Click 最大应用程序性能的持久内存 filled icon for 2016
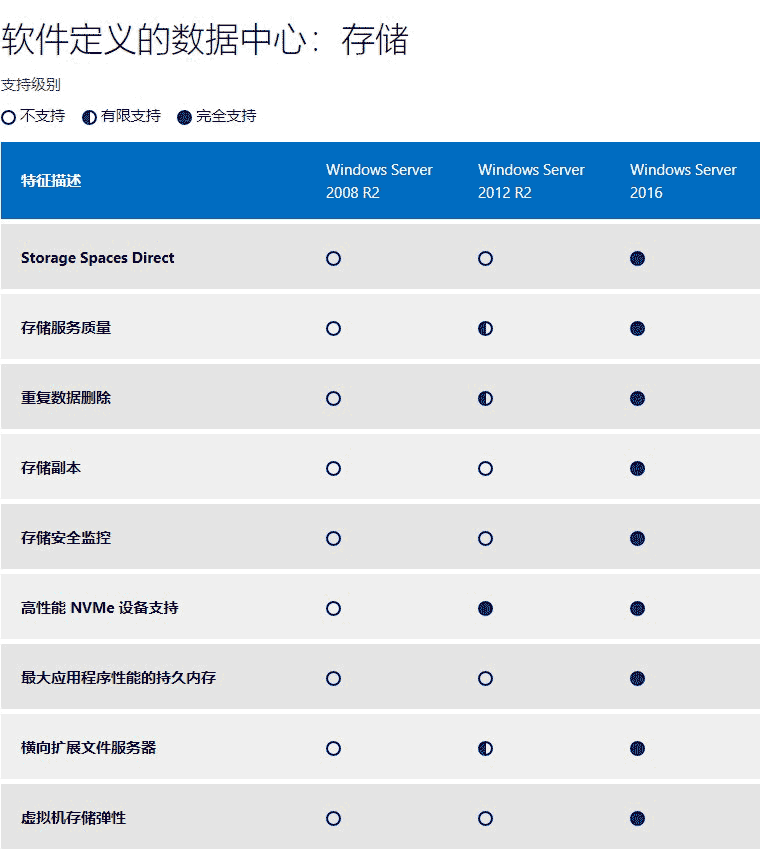Screen dimensions: 760x852 click(637, 678)
